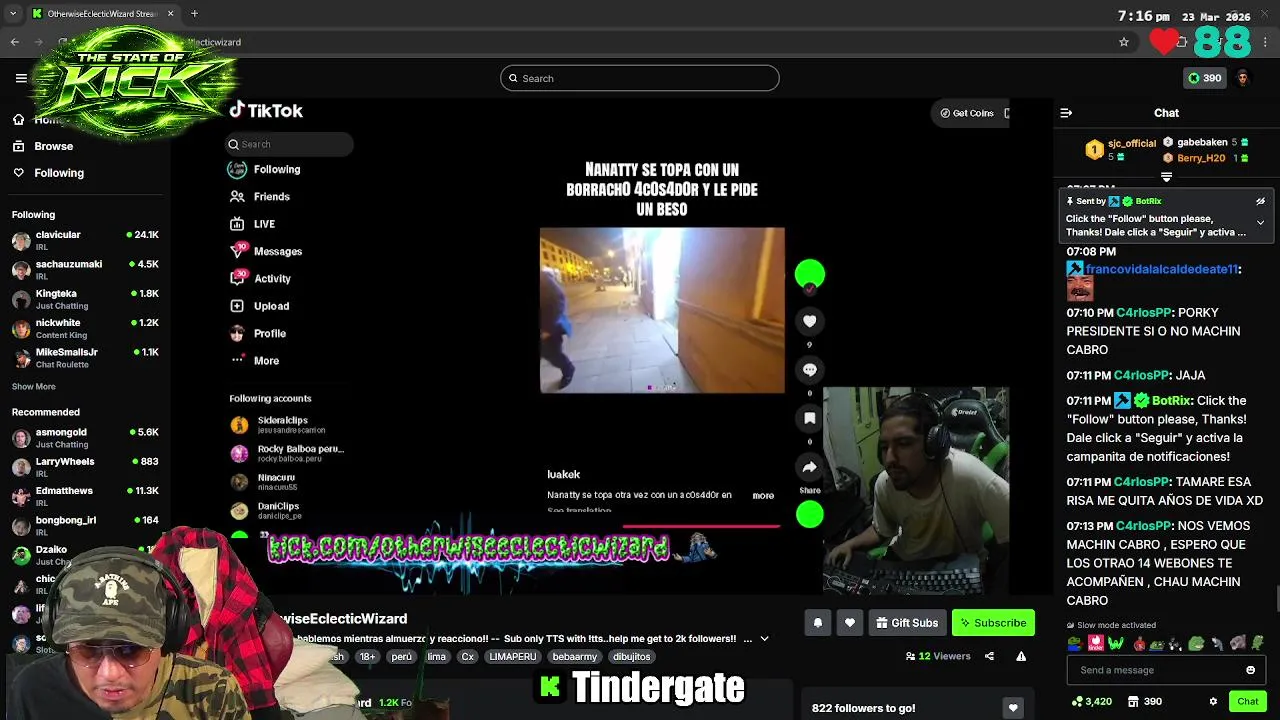The height and width of the screenshot is (720, 1280).
Task: Click the LIMAPERU tag
Action: pos(513,657)
